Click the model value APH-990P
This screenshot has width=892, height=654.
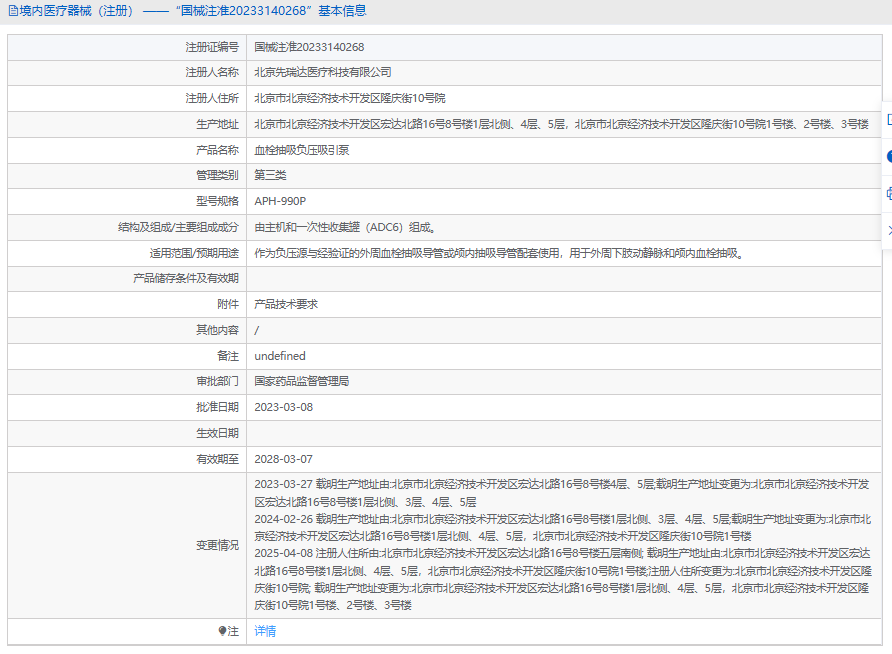(x=280, y=201)
